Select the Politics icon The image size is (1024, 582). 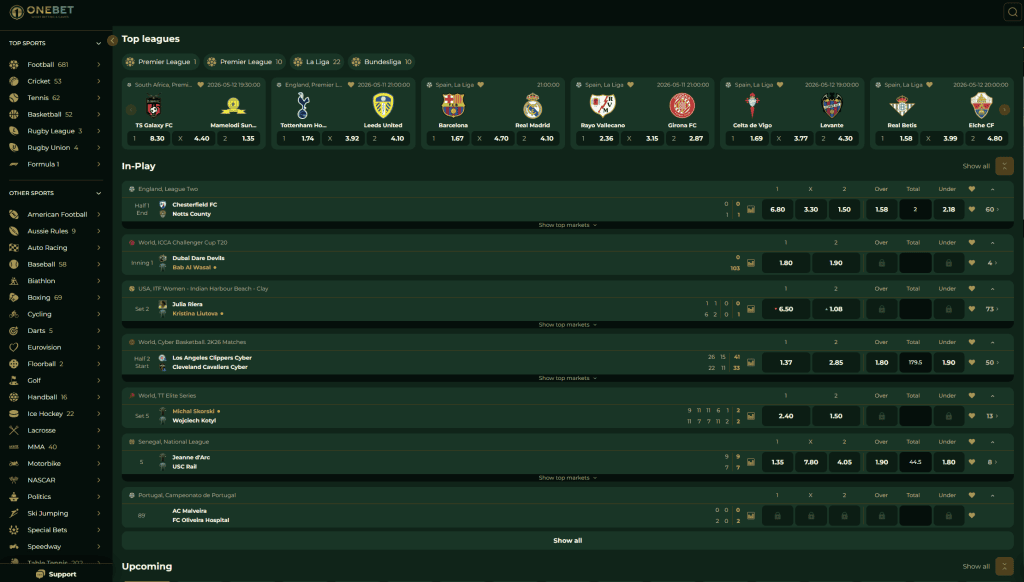coord(14,496)
